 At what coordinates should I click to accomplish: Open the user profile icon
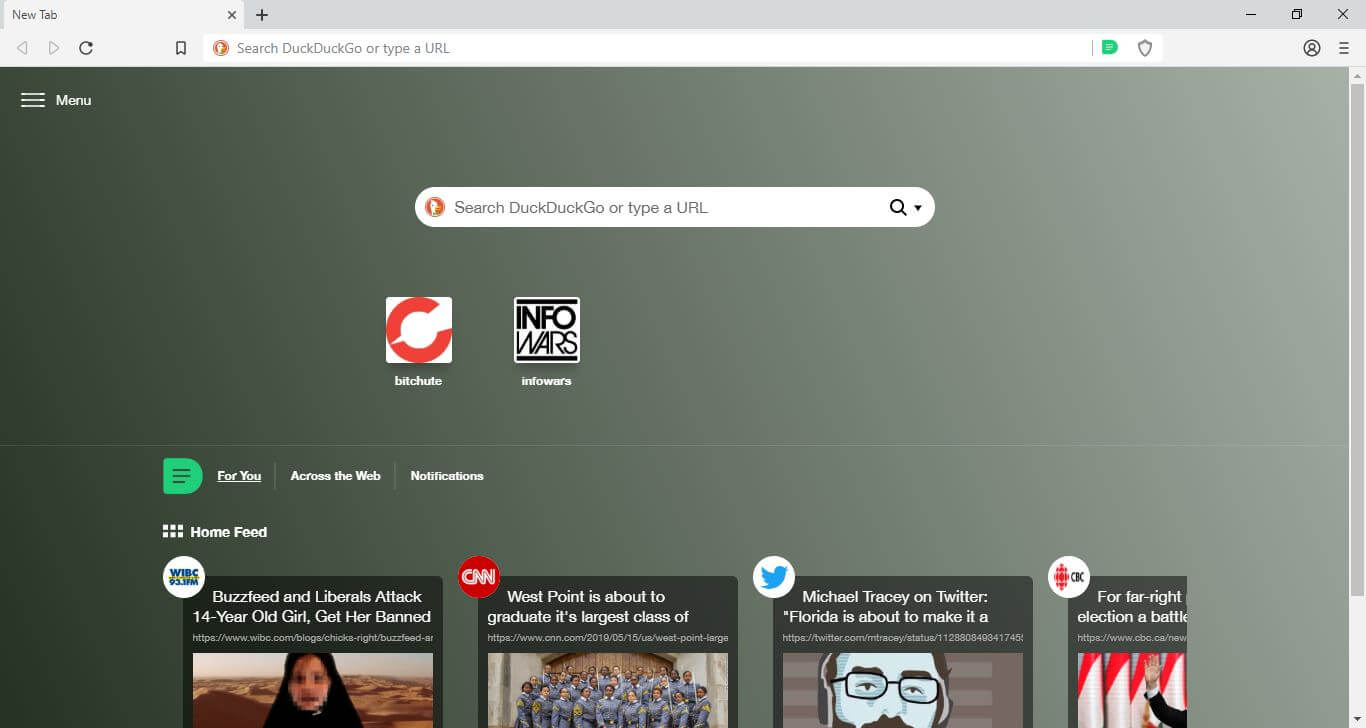[x=1312, y=48]
